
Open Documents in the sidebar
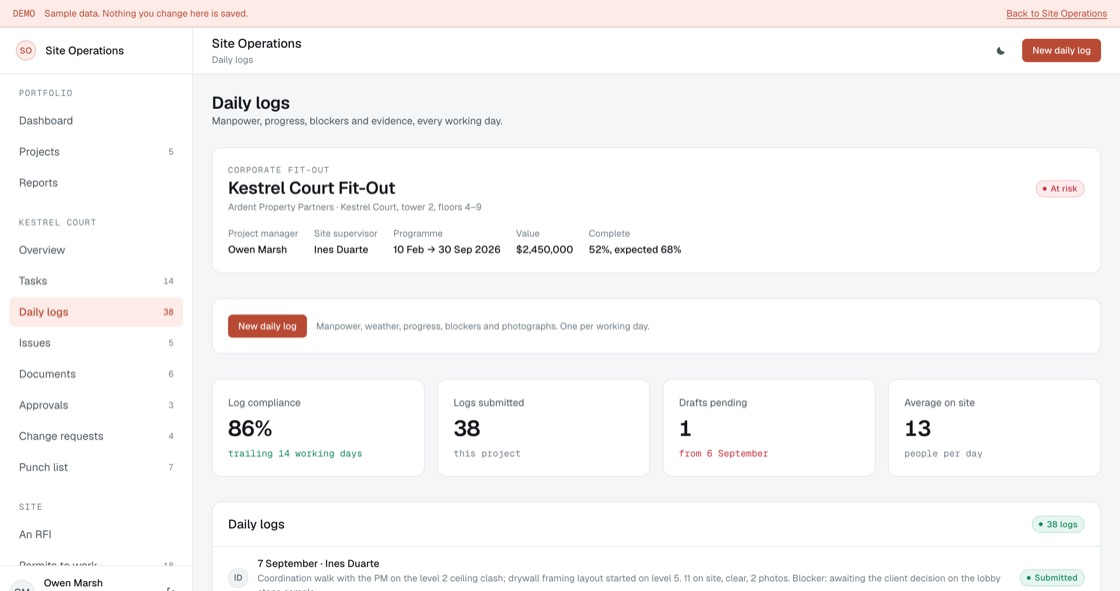[x=96, y=374]
